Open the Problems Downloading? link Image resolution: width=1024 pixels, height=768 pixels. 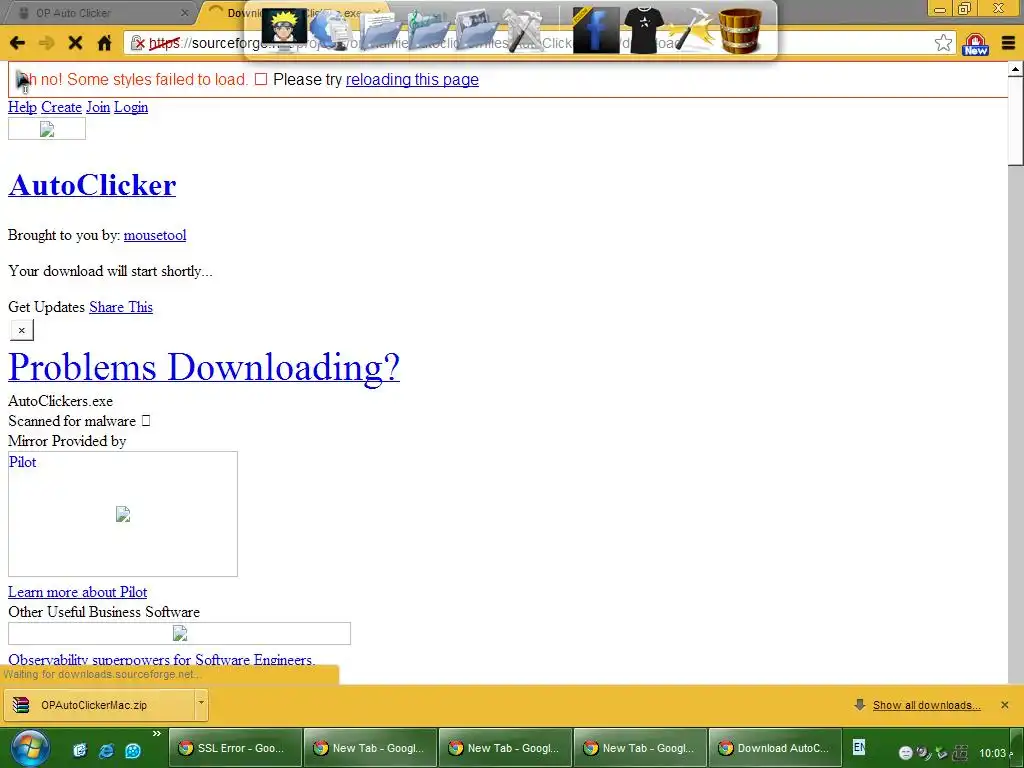204,367
